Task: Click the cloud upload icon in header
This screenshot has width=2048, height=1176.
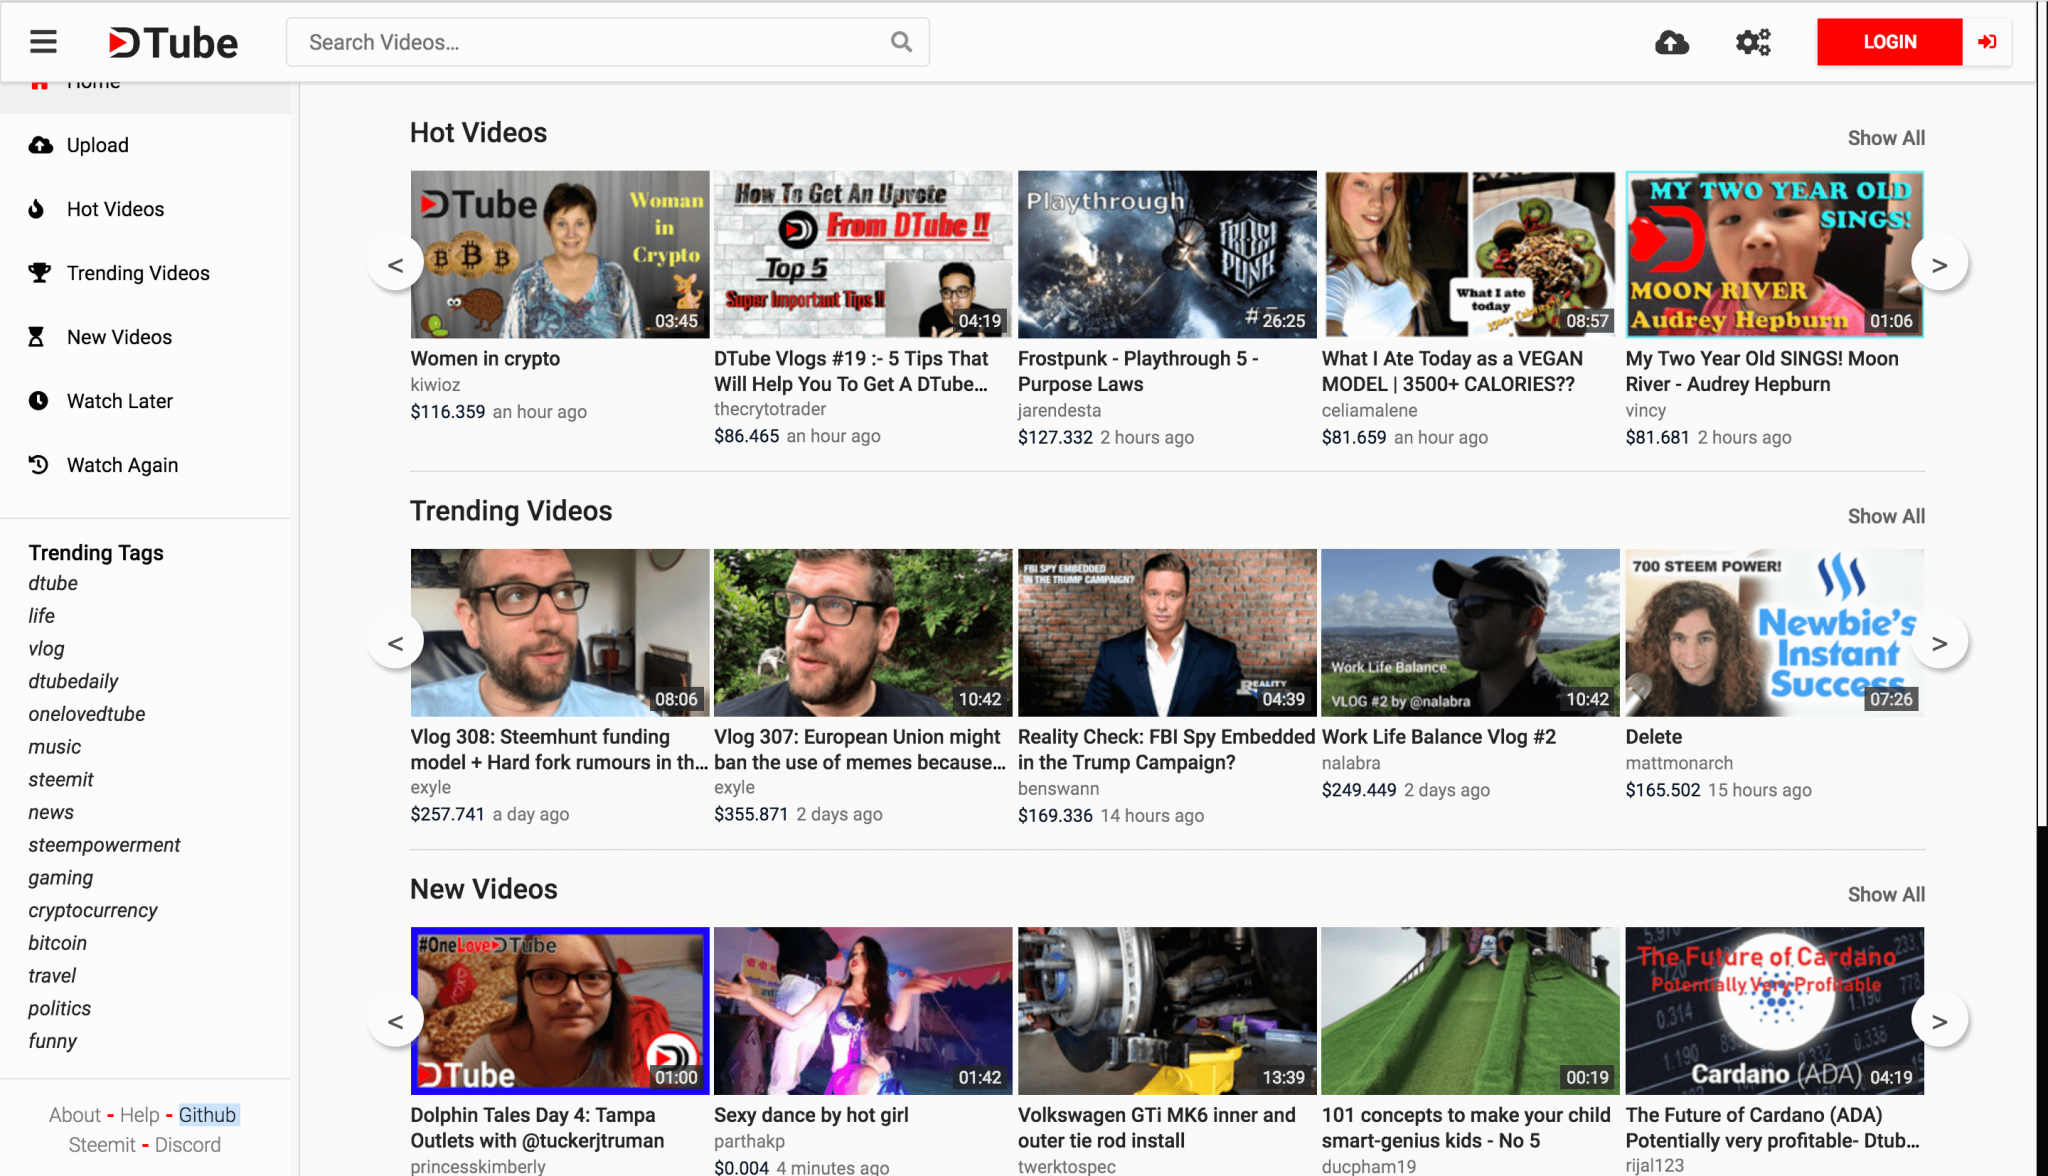Action: (x=1672, y=42)
